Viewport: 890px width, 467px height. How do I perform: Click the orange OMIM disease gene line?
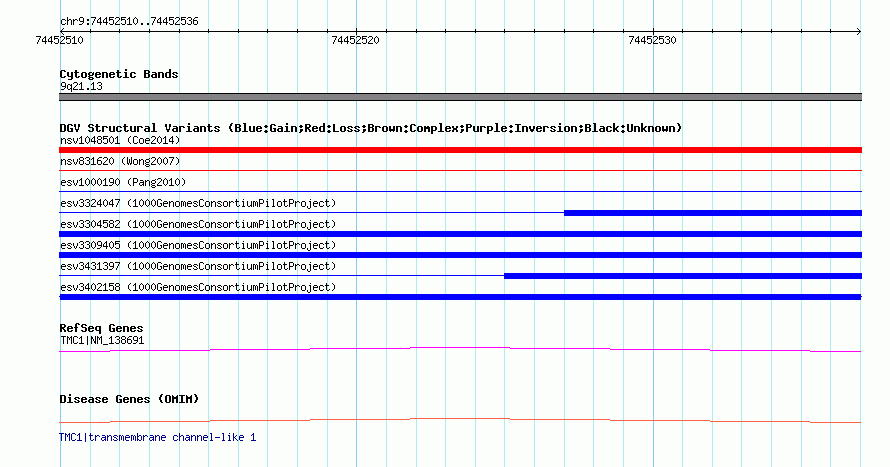(460, 420)
